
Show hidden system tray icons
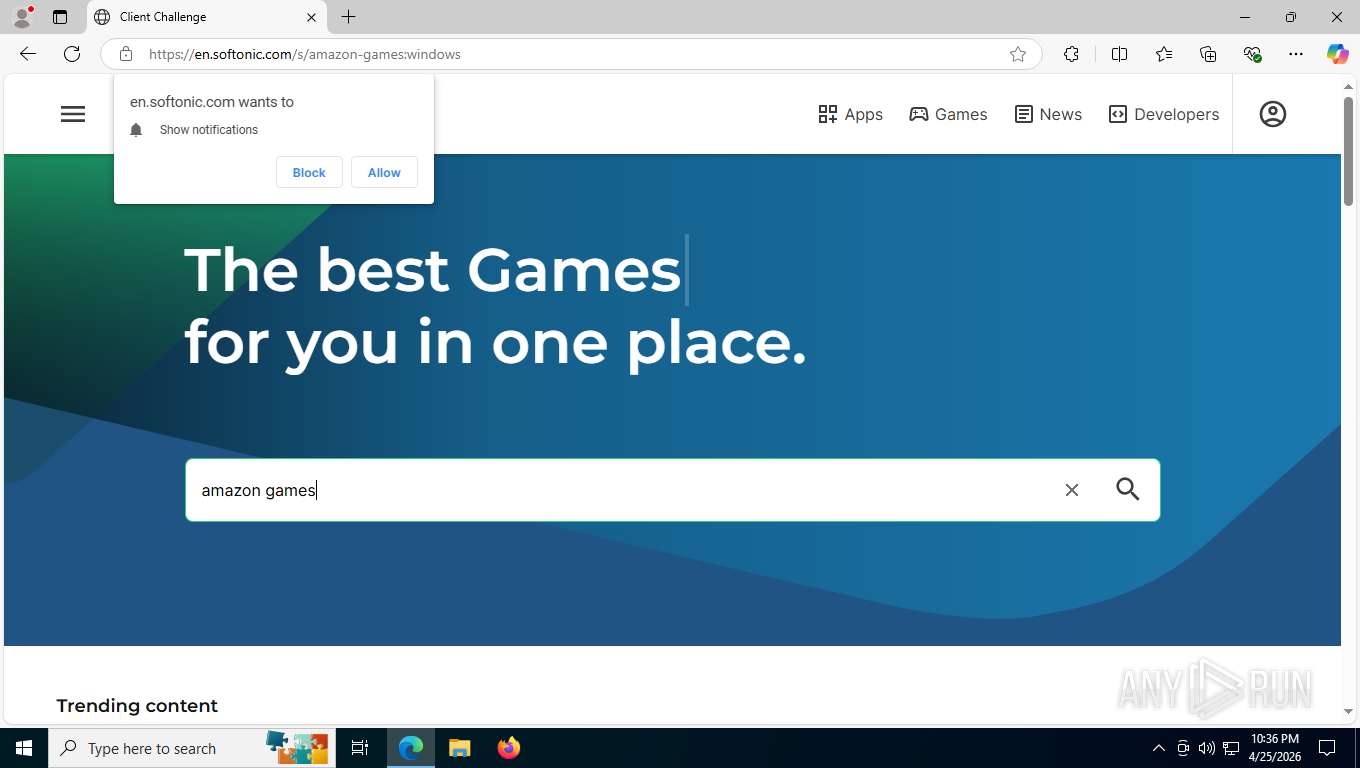(1159, 748)
